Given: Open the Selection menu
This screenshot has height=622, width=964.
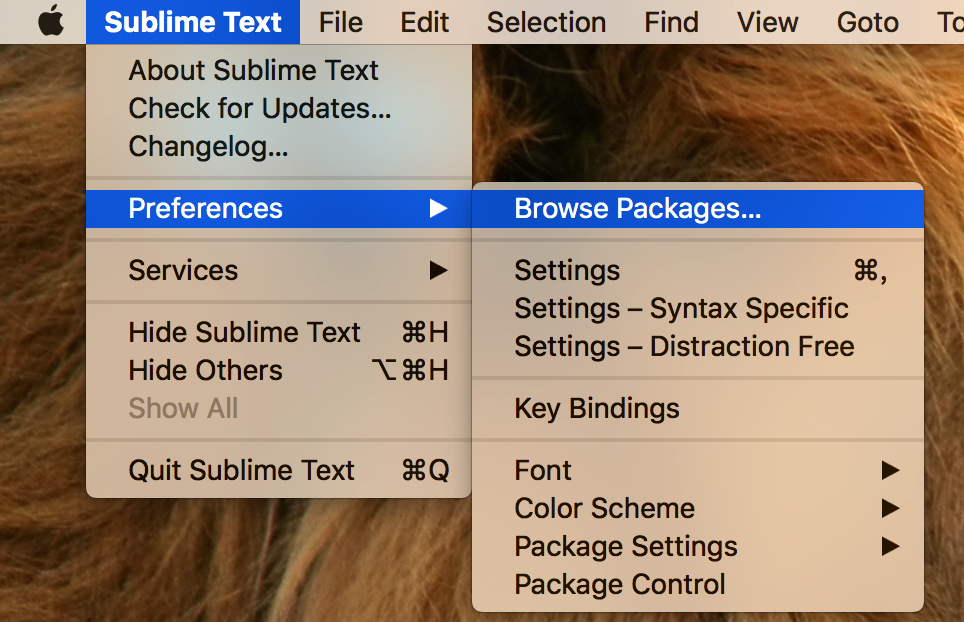Looking at the screenshot, I should (x=547, y=22).
